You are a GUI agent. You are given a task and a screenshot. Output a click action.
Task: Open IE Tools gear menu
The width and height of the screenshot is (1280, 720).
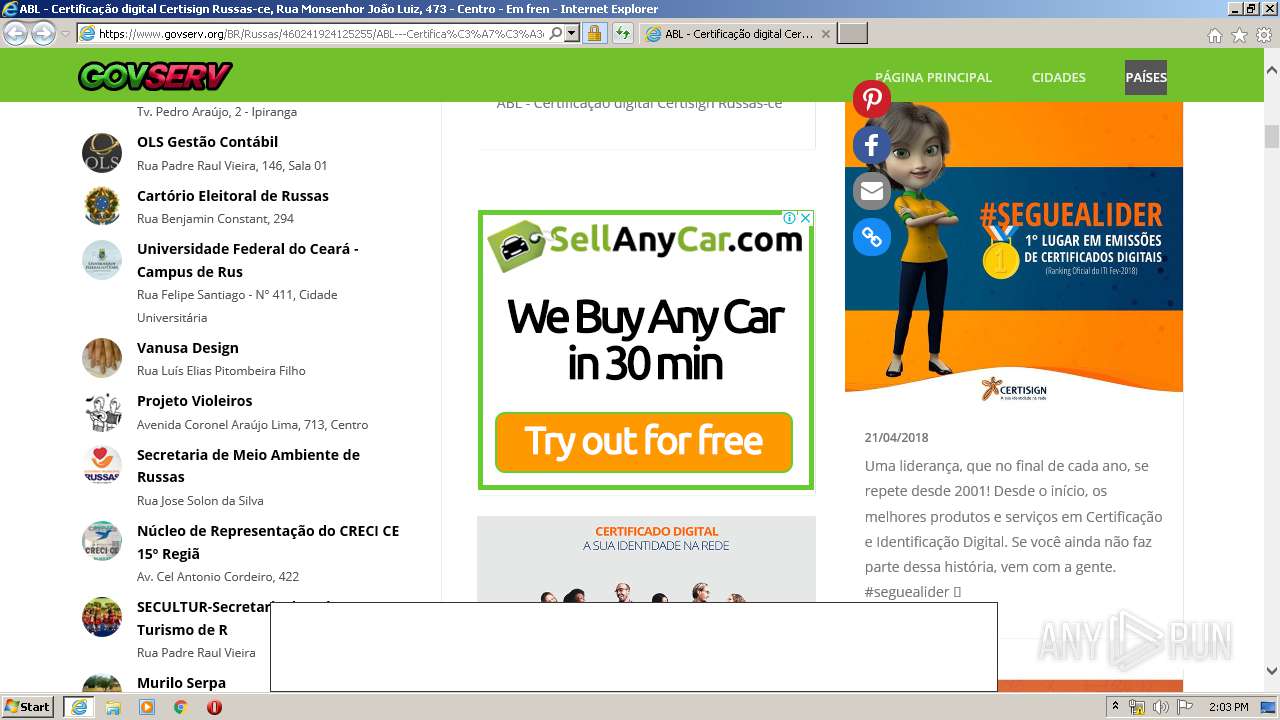pyautogui.click(x=1263, y=35)
